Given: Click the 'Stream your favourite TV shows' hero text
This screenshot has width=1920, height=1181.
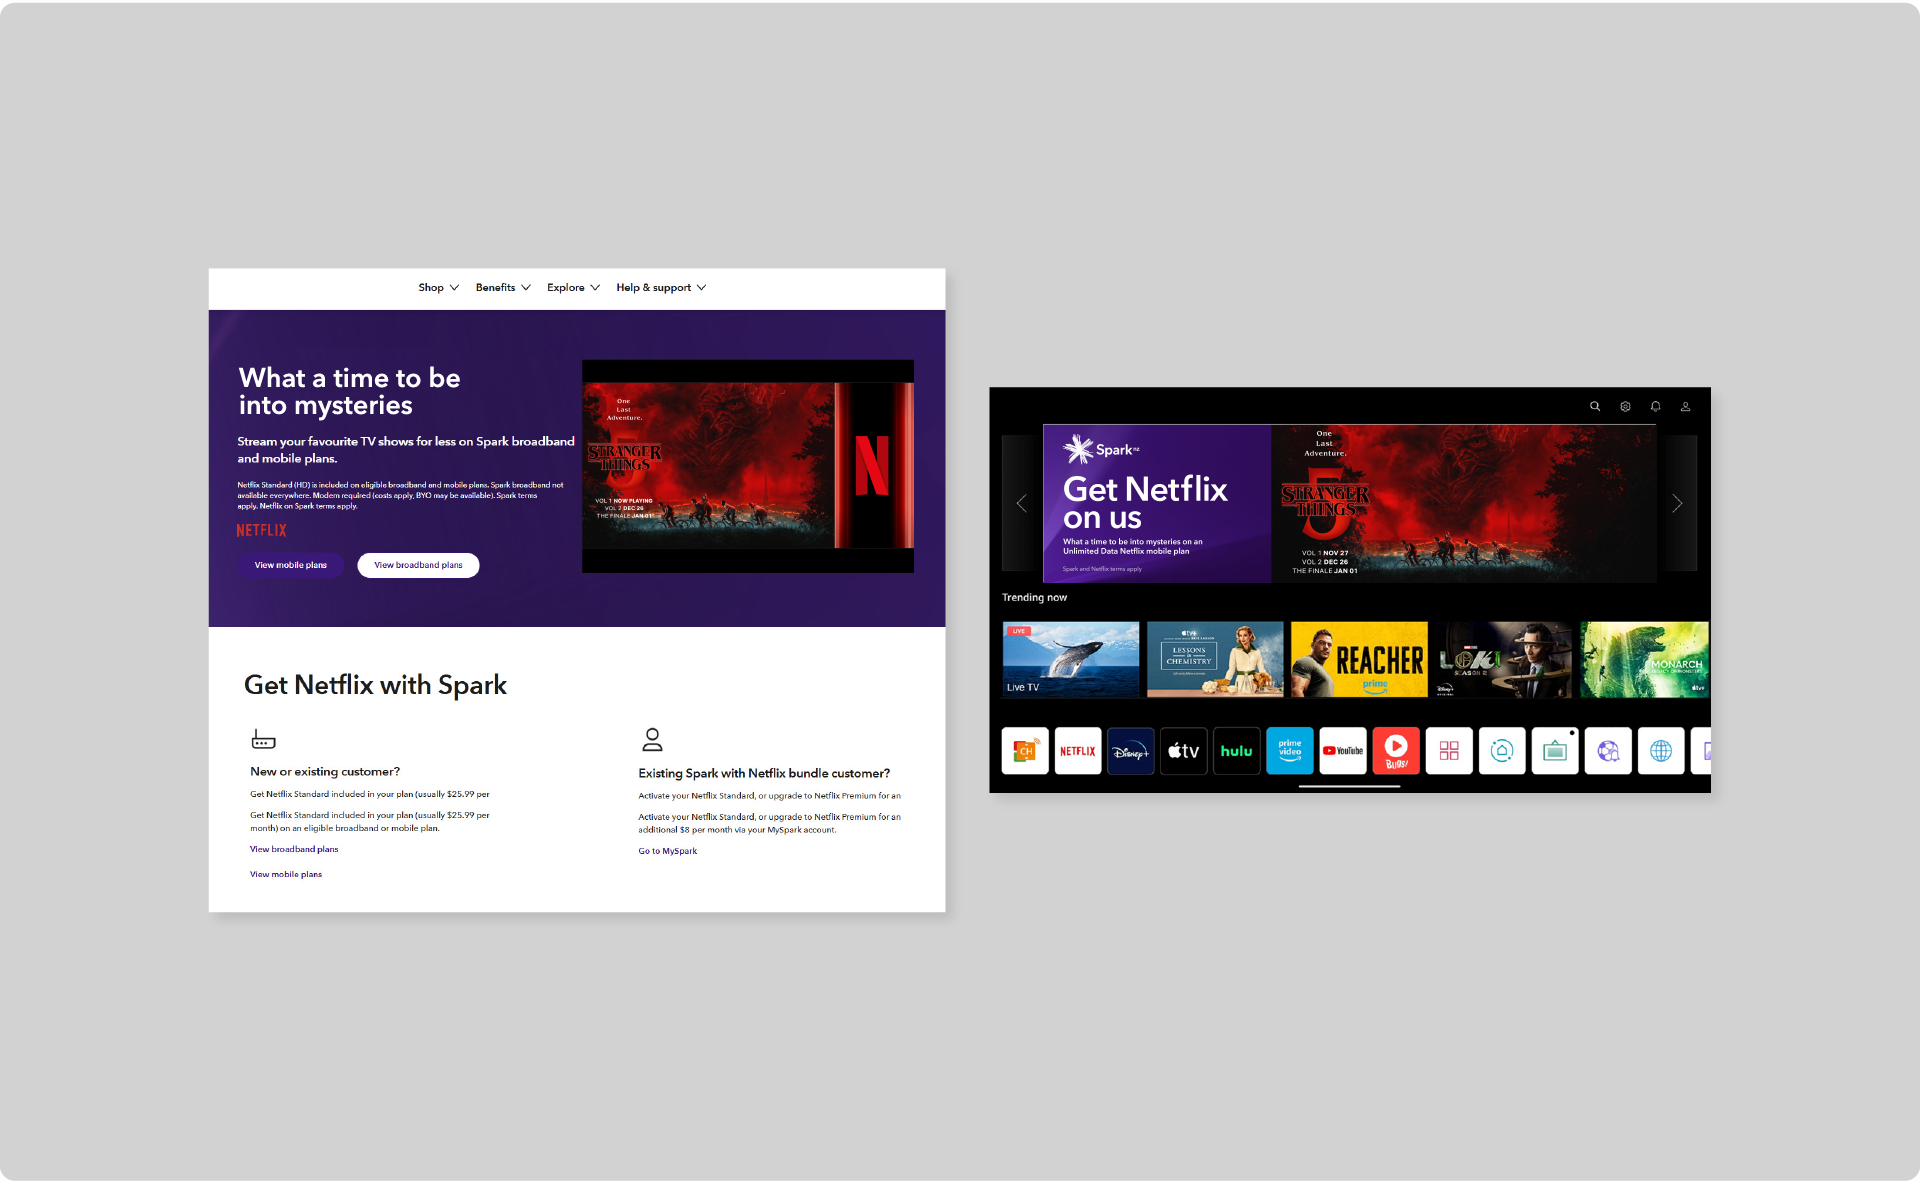Looking at the screenshot, I should (x=406, y=450).
